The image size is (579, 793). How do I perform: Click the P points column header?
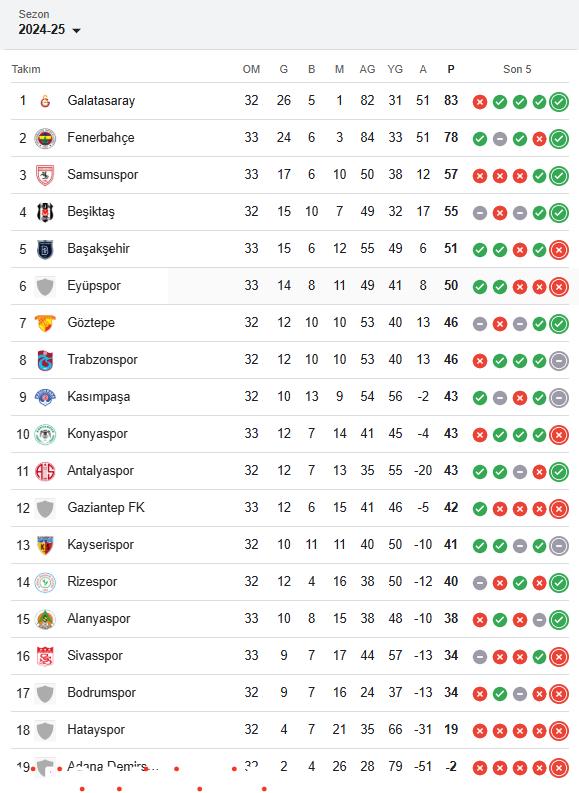pyautogui.click(x=451, y=69)
